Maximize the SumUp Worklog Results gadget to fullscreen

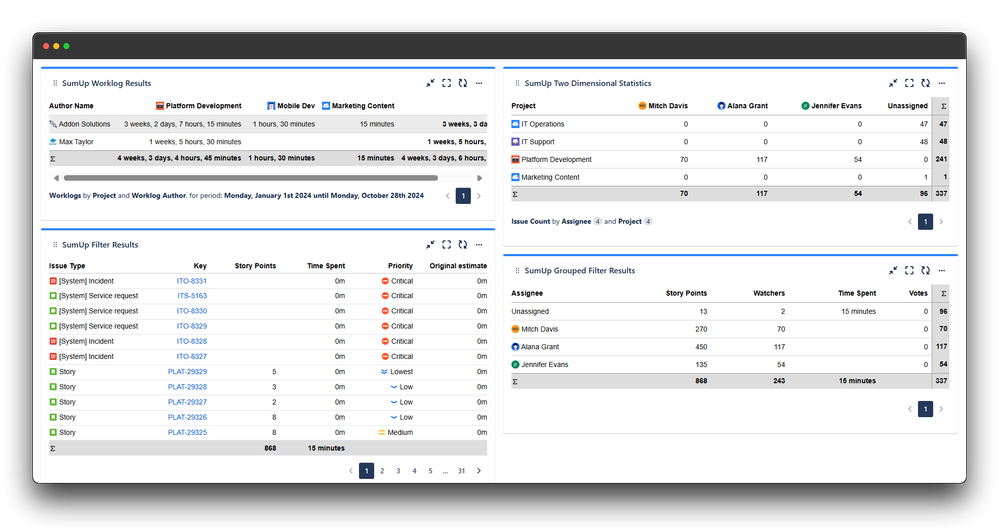click(x=447, y=83)
